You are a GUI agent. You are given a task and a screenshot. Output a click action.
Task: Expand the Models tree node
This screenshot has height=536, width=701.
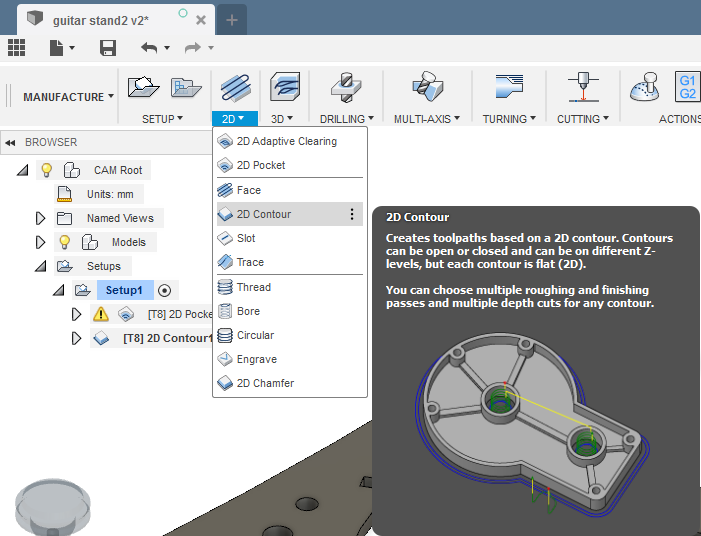point(40,242)
